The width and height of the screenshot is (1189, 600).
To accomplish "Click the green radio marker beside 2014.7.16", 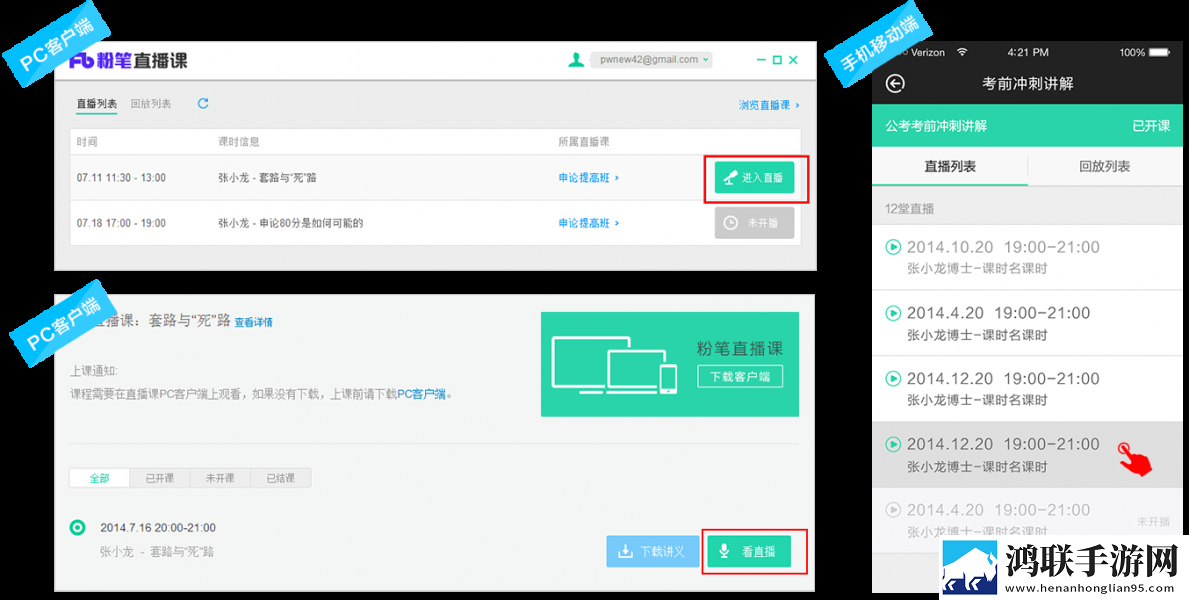I will coord(77,528).
